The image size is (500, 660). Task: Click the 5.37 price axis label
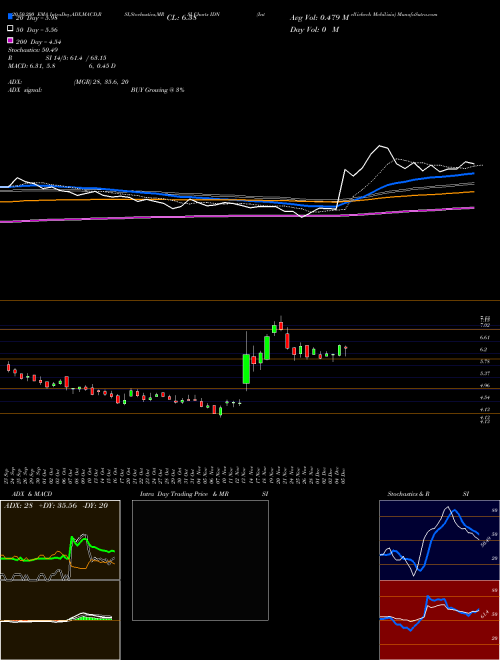pyautogui.click(x=485, y=373)
